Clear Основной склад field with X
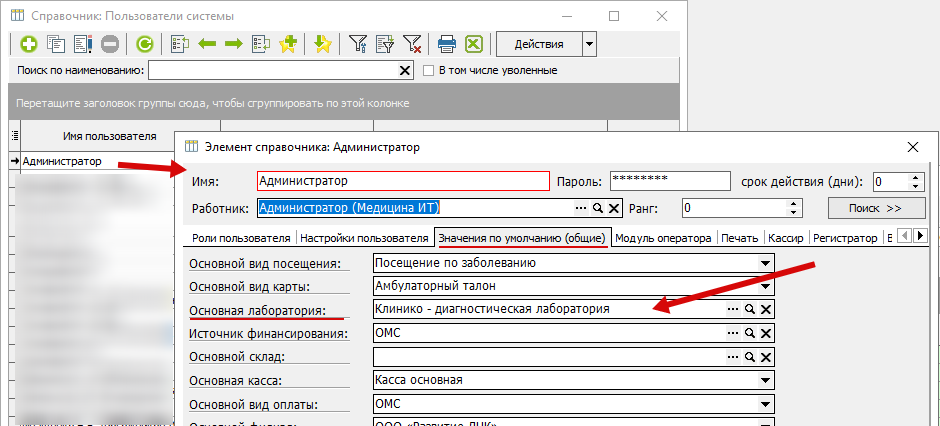 click(766, 356)
